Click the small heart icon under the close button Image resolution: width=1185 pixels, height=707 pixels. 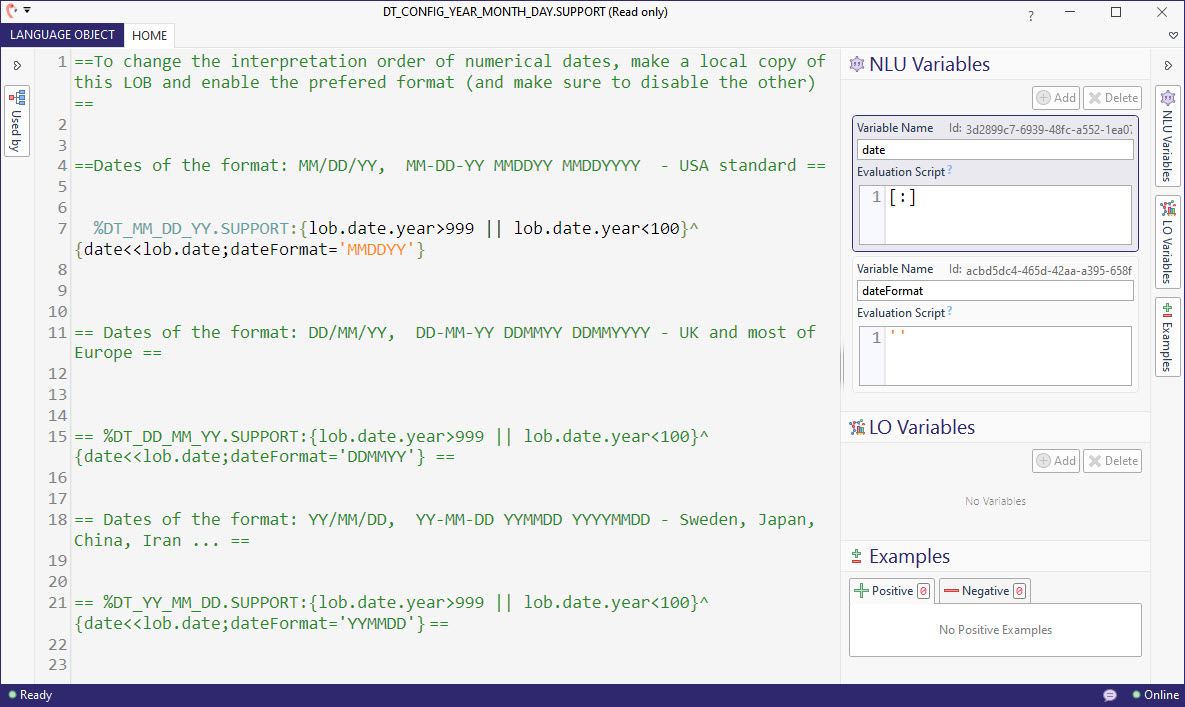pyautogui.click(x=1173, y=34)
